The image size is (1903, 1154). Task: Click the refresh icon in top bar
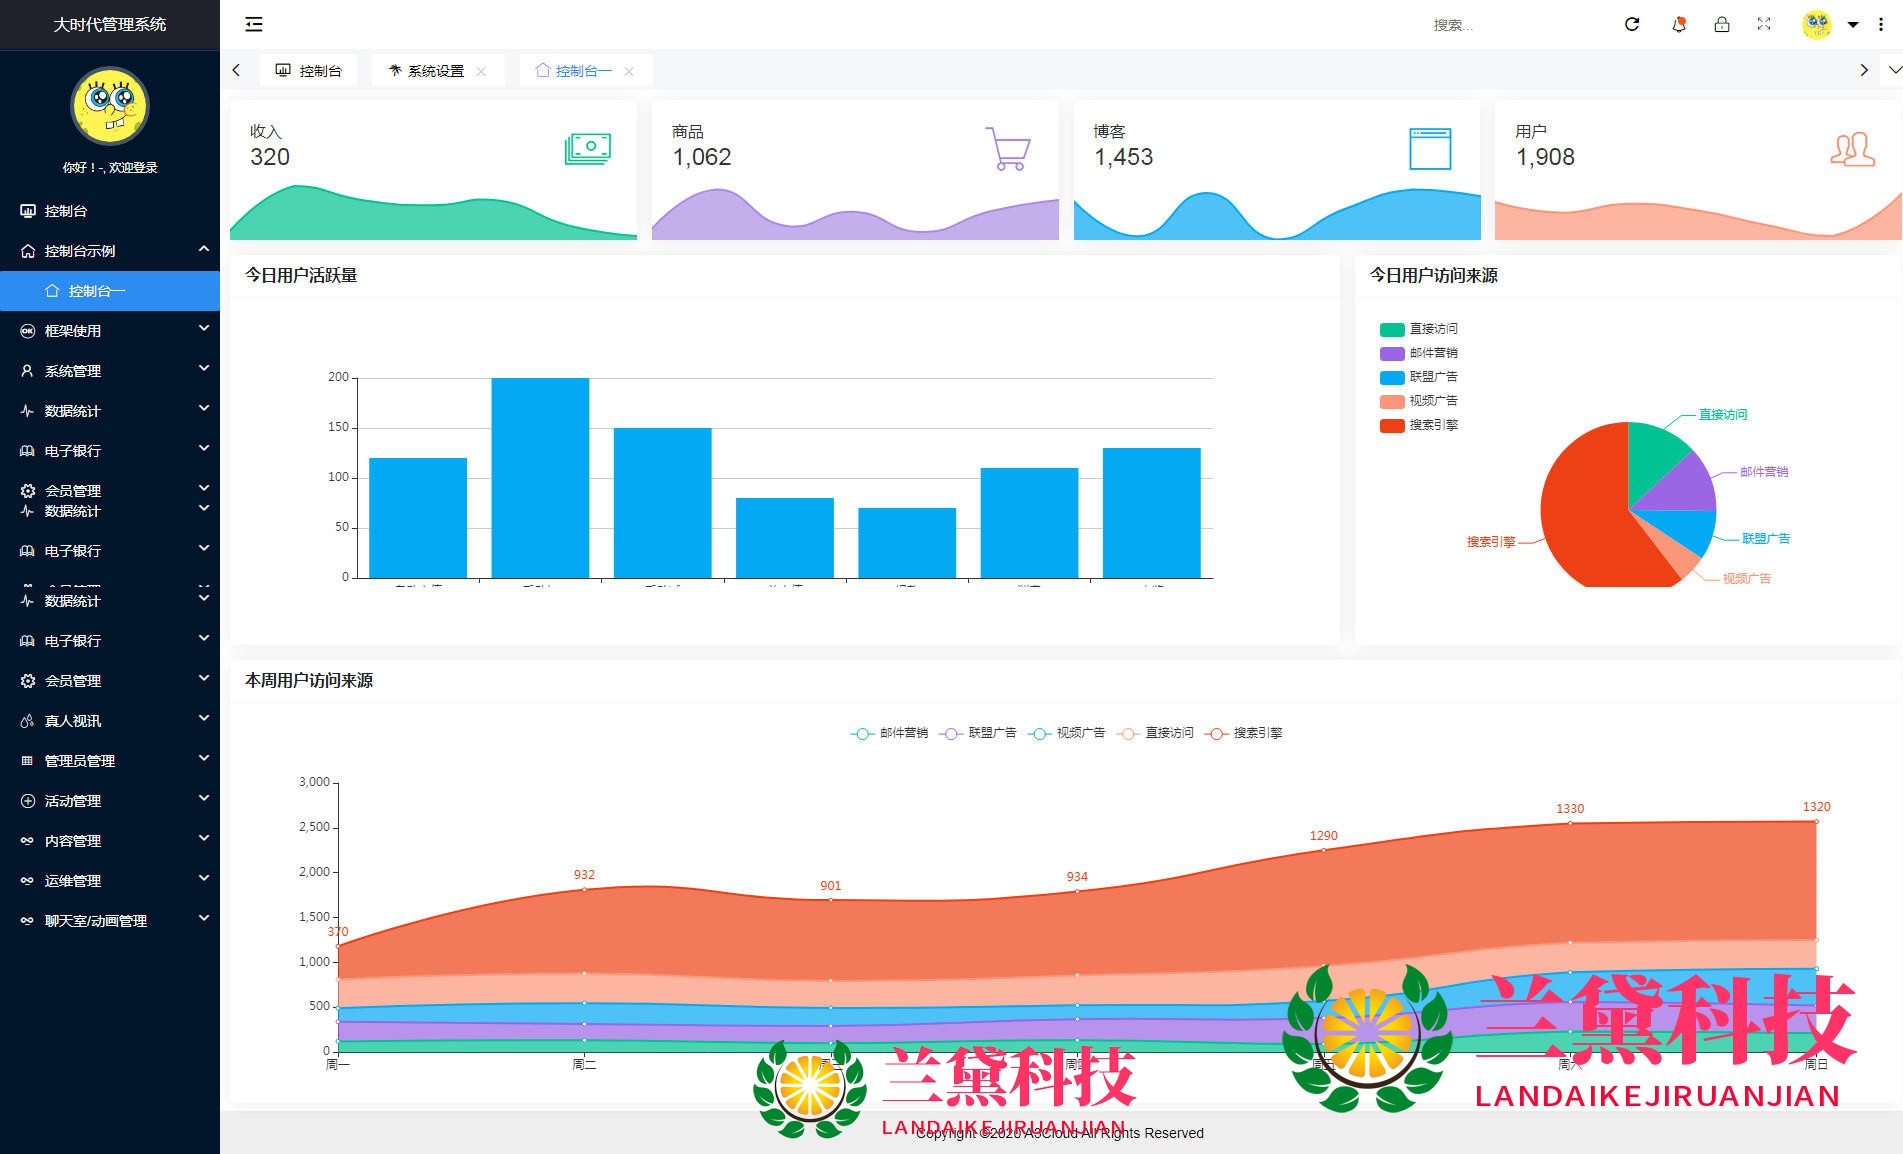coord(1632,24)
